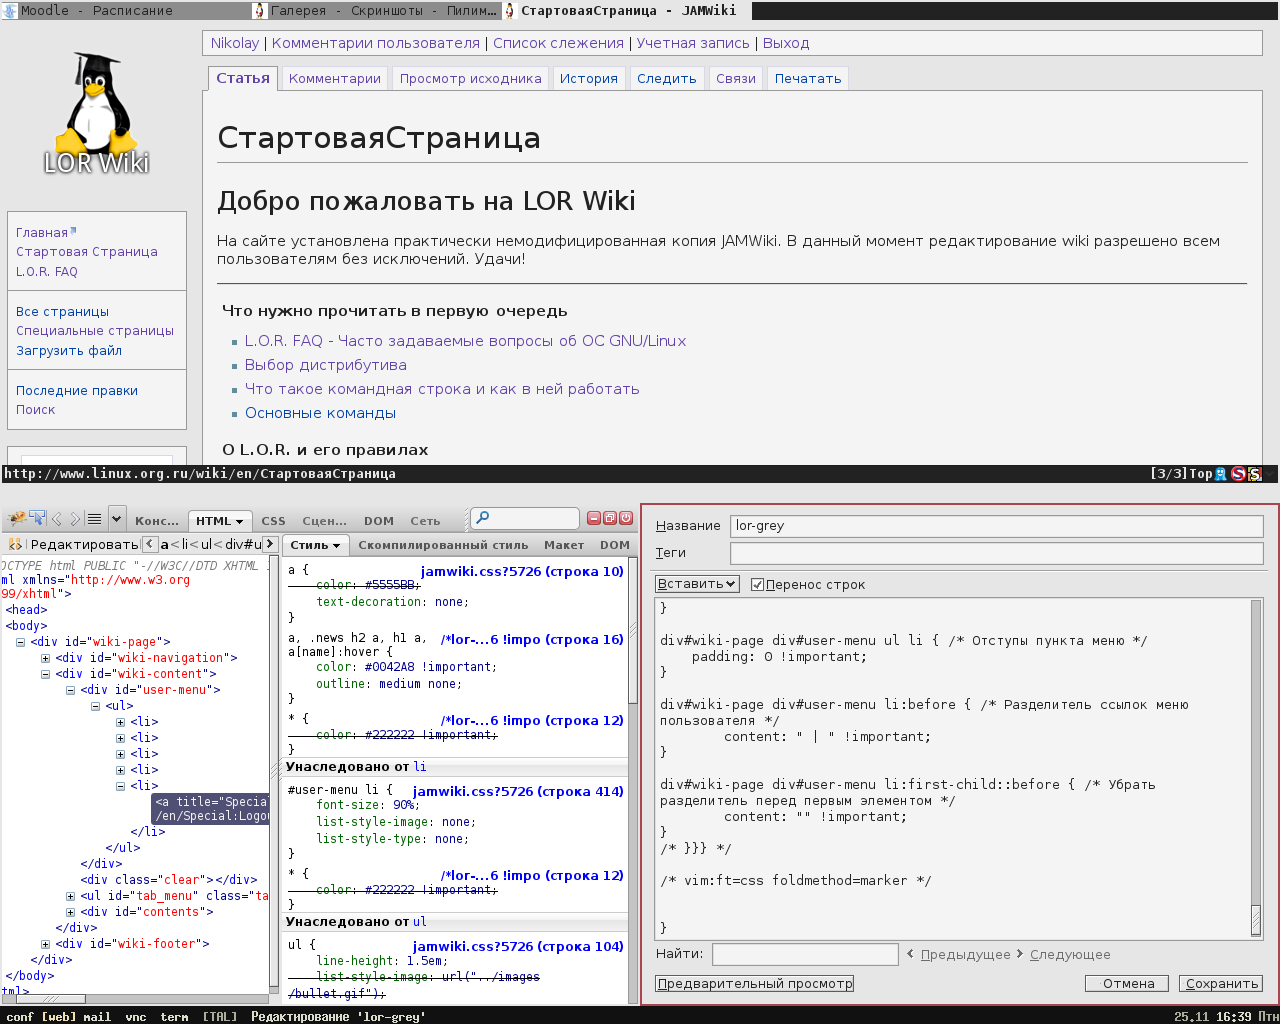
Task: Deactivate Firebug with the red power icon
Action: [626, 518]
